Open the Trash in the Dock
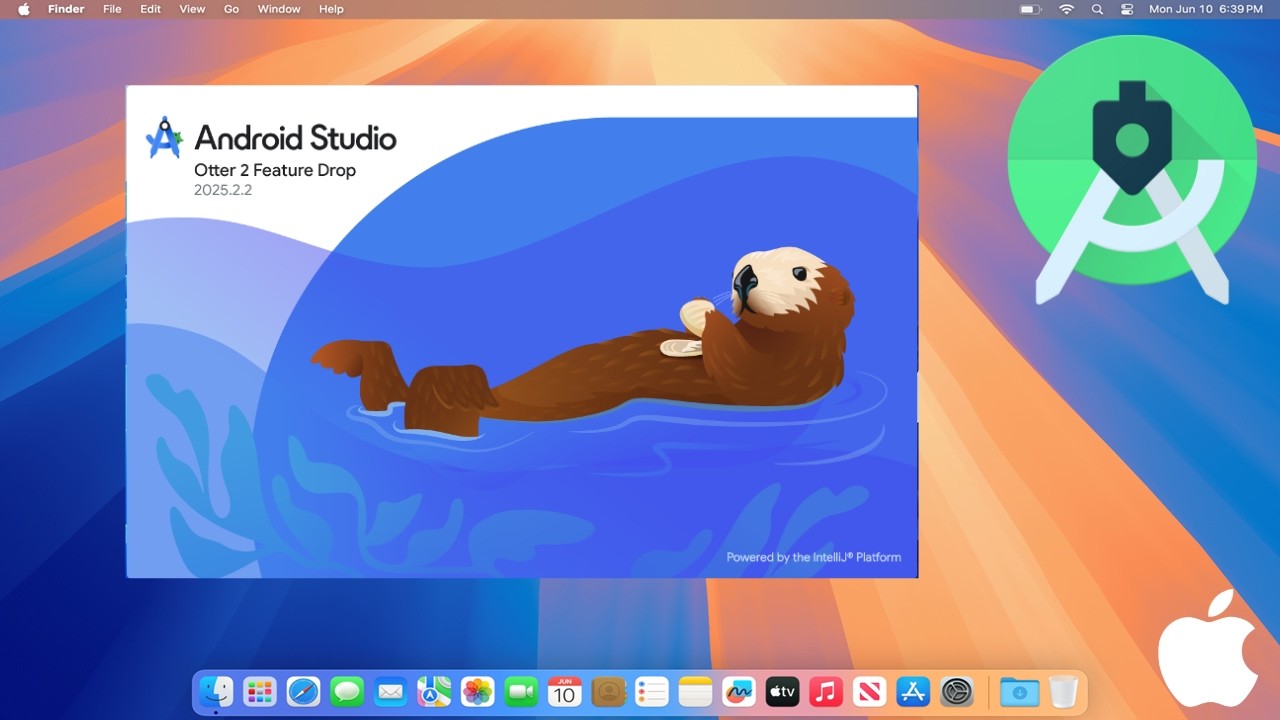Viewport: 1280px width, 720px height. click(1063, 691)
